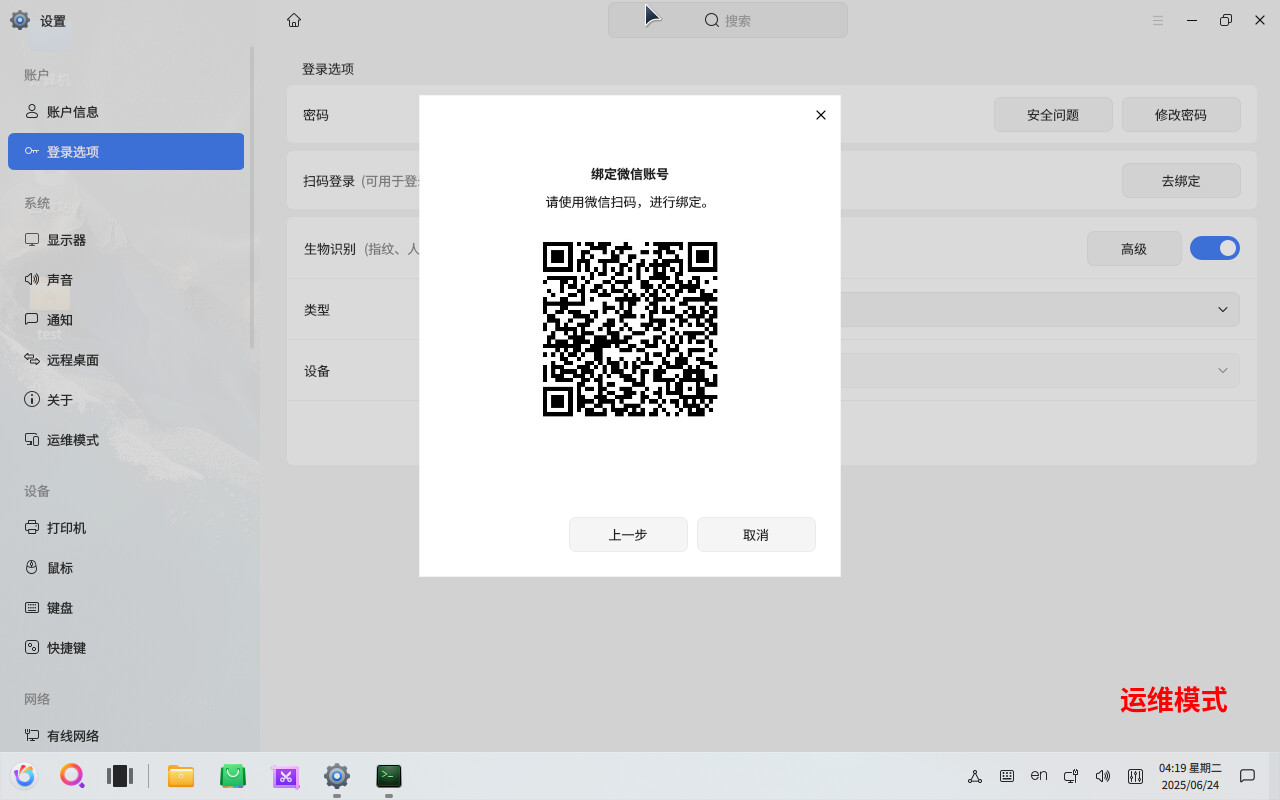Open 远程桌面 settings
1280x800 pixels.
tap(126, 360)
